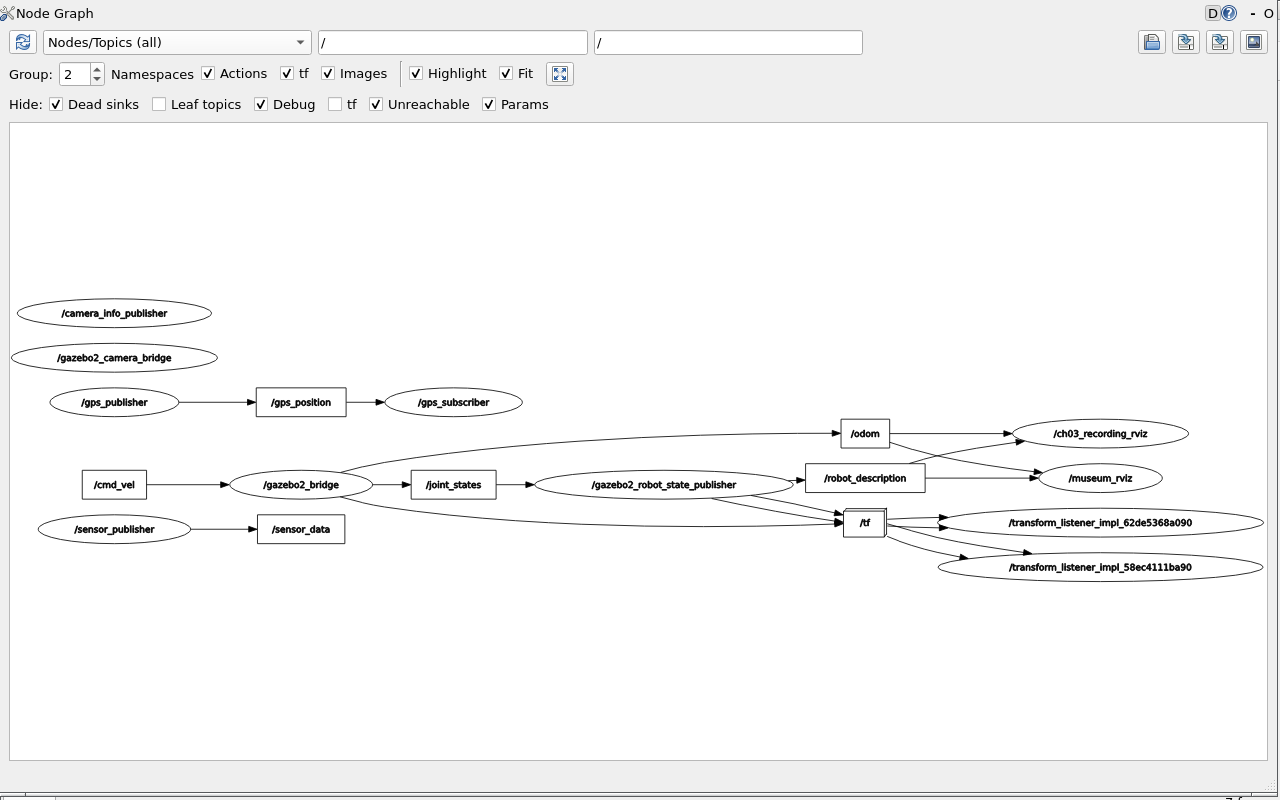Refresh the ROS node graph
This screenshot has width=1280, height=800.
point(23,42)
